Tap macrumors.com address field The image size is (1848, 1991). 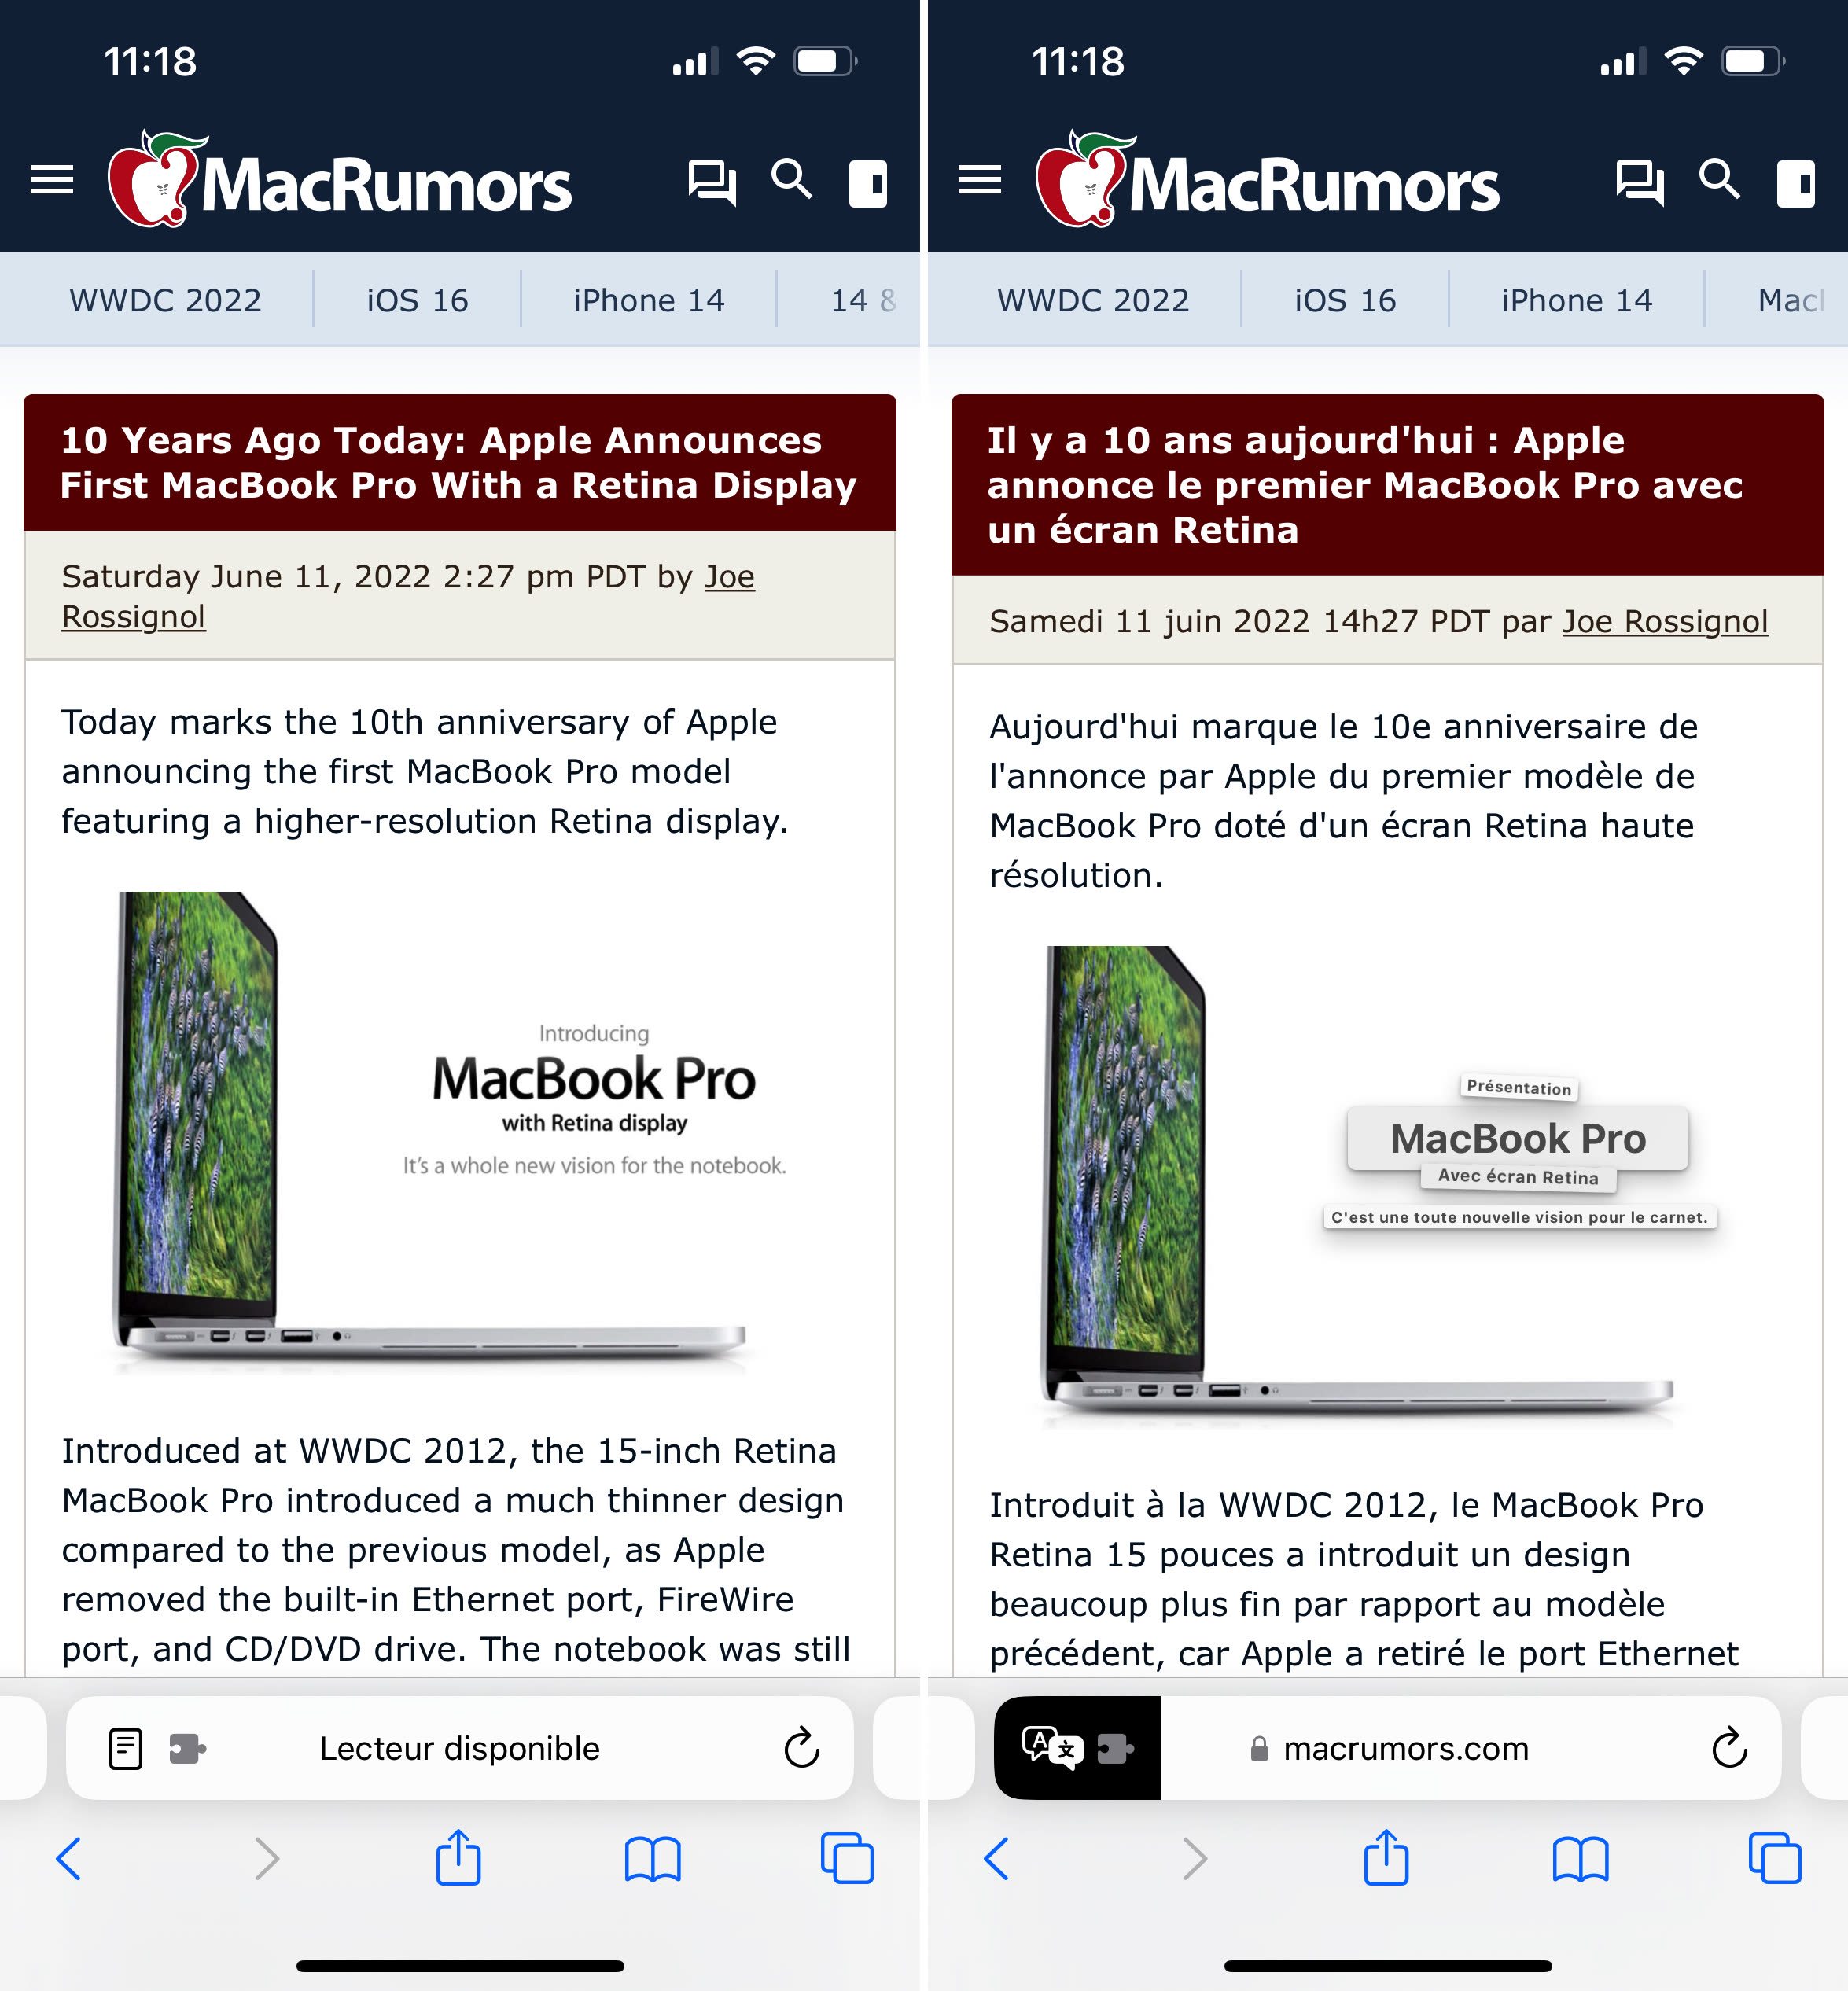[1406, 1748]
